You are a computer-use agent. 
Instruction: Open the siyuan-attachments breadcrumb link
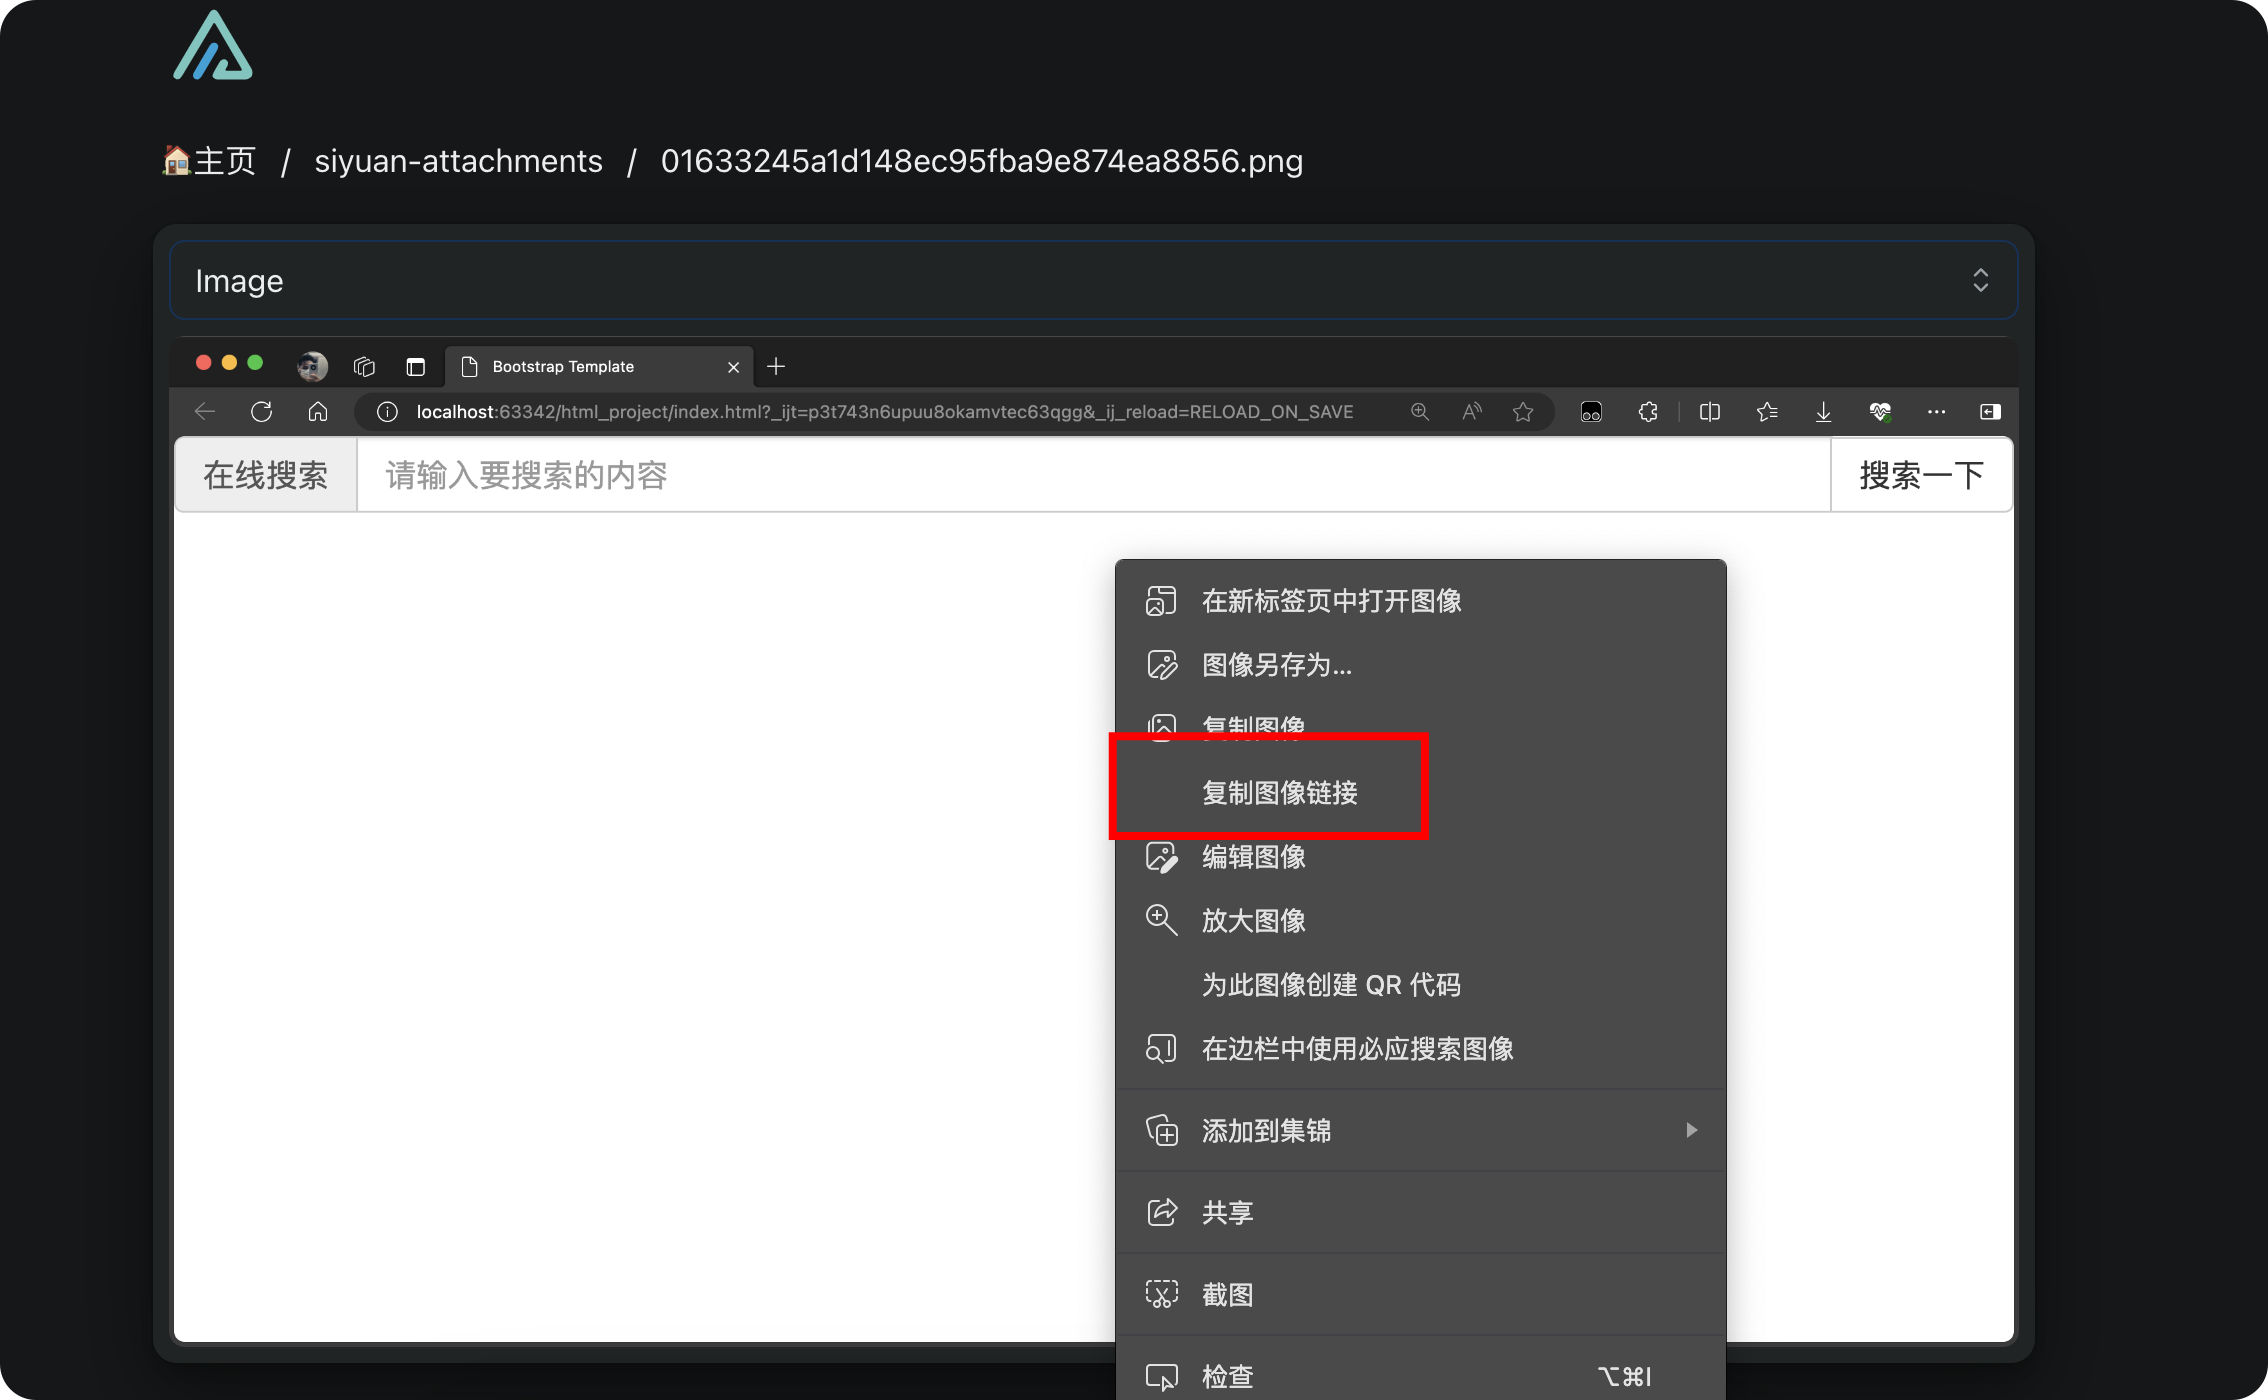(x=459, y=161)
